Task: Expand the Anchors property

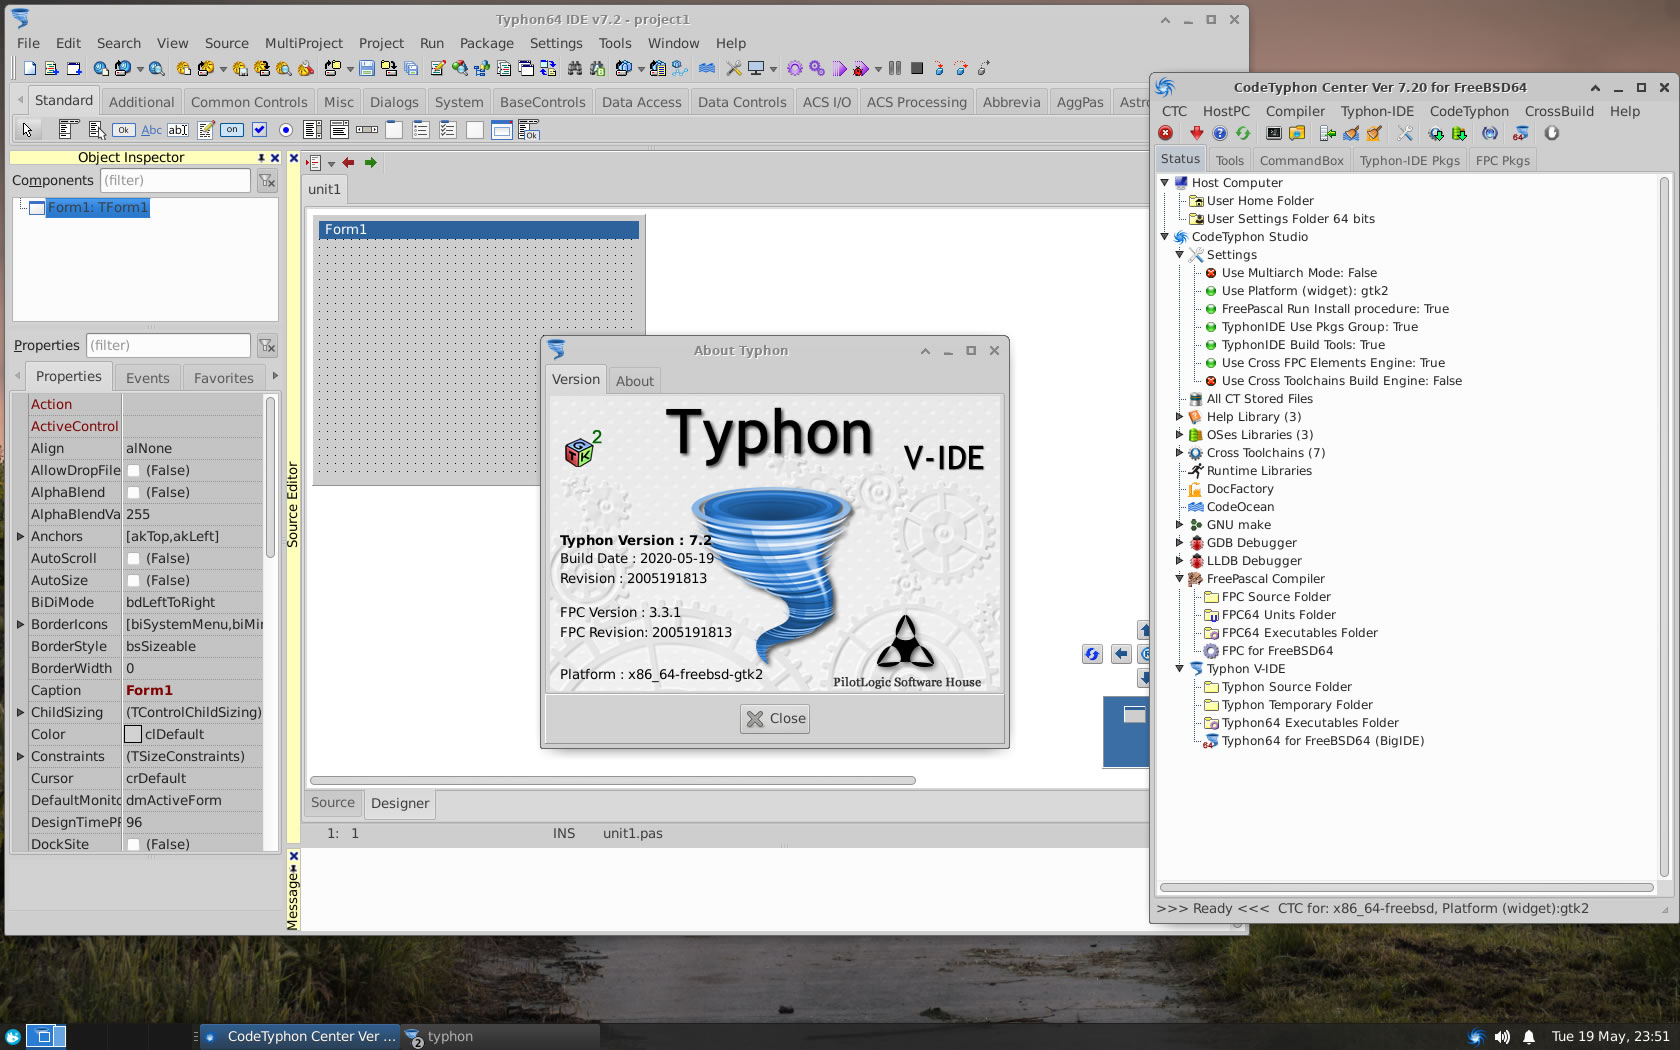Action: click(x=20, y=537)
